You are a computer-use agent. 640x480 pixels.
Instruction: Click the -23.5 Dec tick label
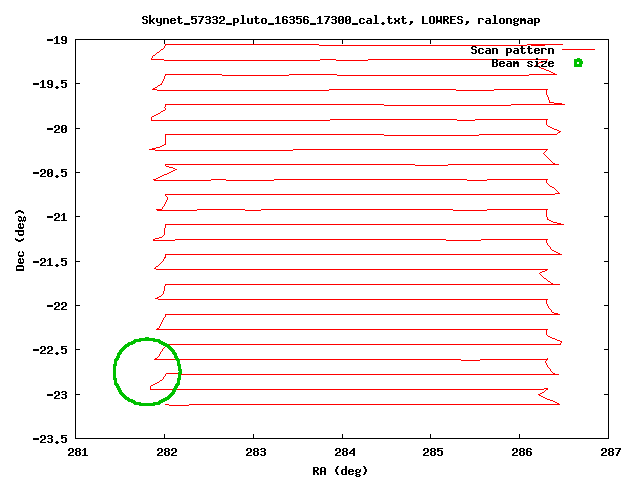[50, 439]
